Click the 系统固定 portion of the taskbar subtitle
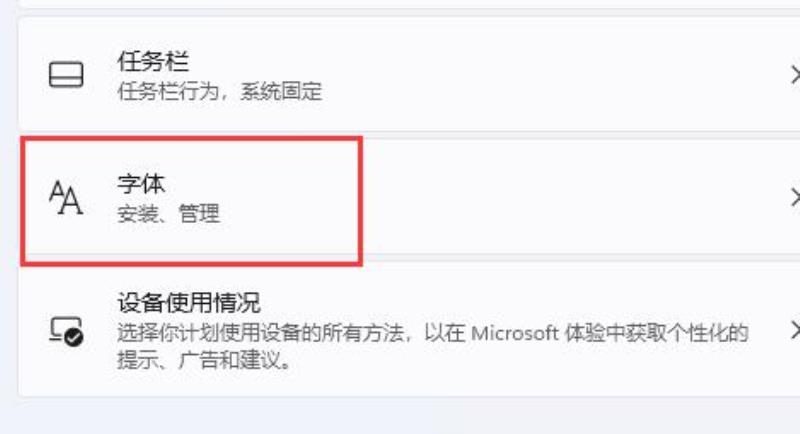This screenshot has height=434, width=800. tap(281, 92)
